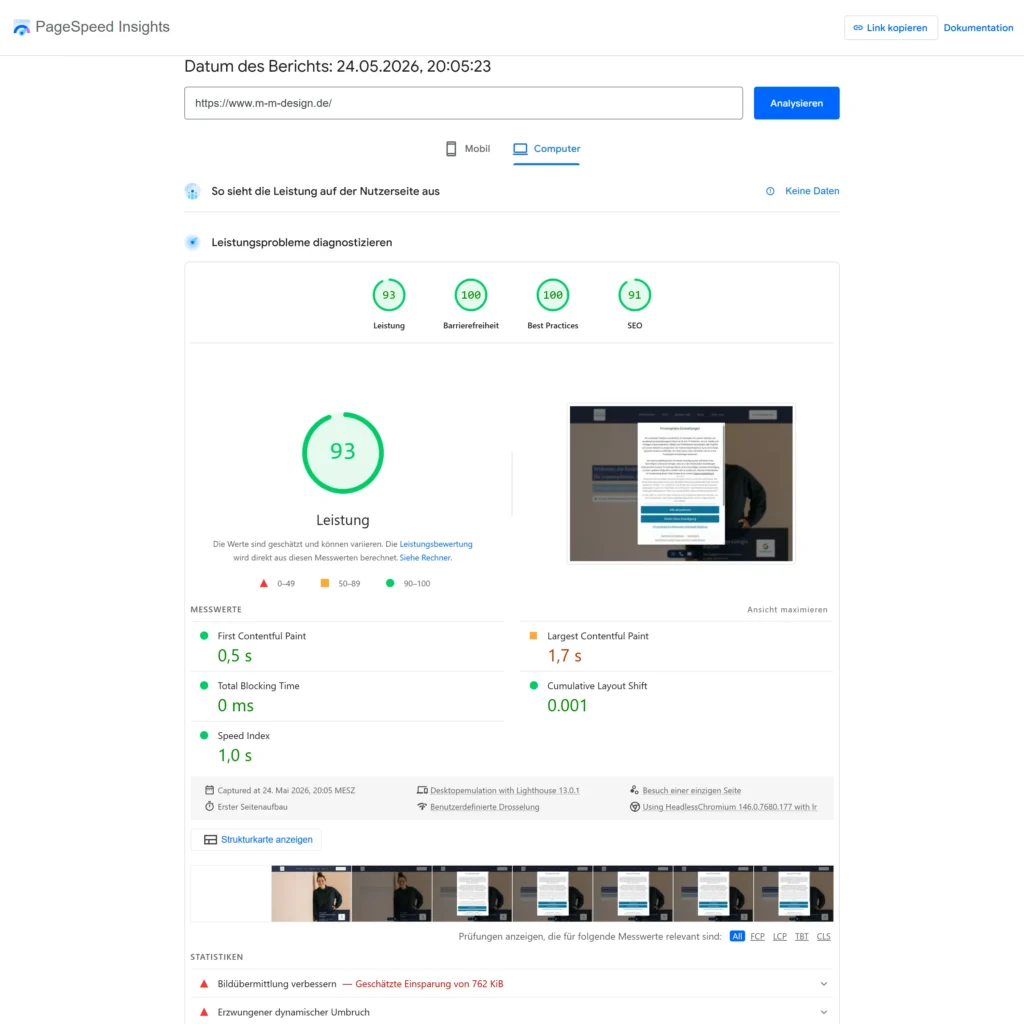Click the last filmstrip frame thumbnail
This screenshot has width=1024, height=1024.
click(x=793, y=893)
